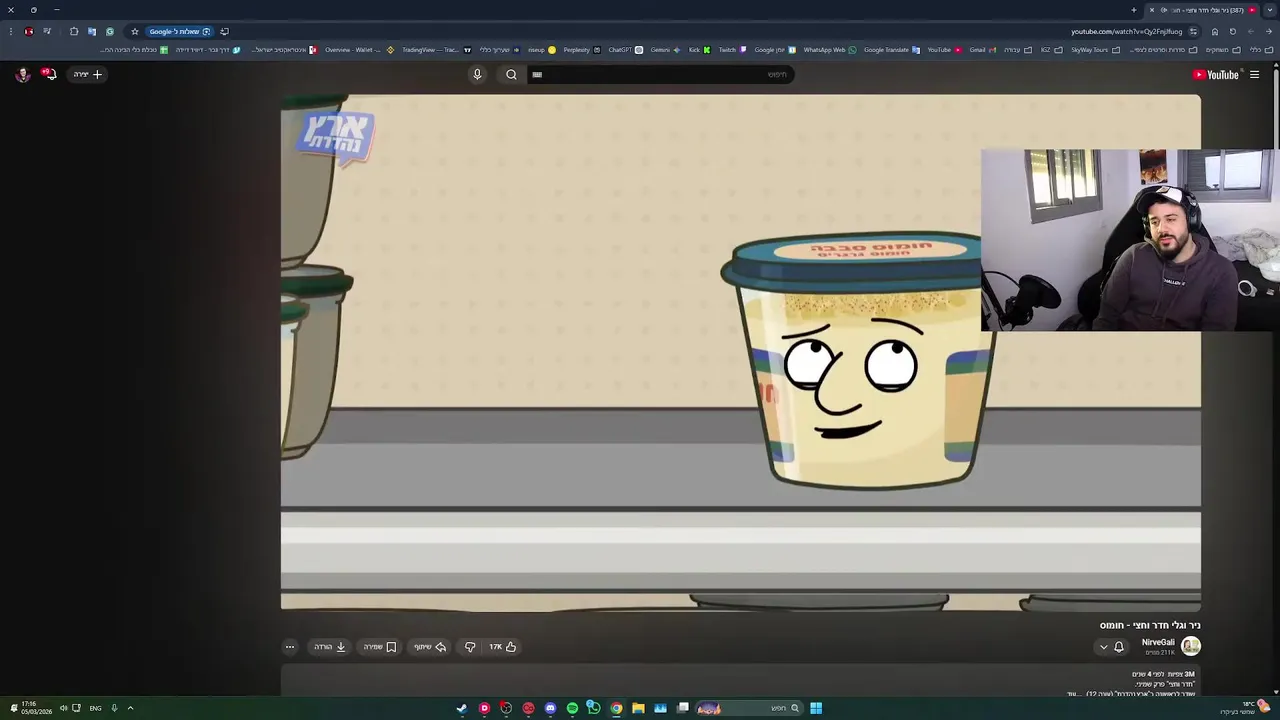The image size is (1280, 720).
Task: Open more actions three-dot menu
Action: [290, 647]
